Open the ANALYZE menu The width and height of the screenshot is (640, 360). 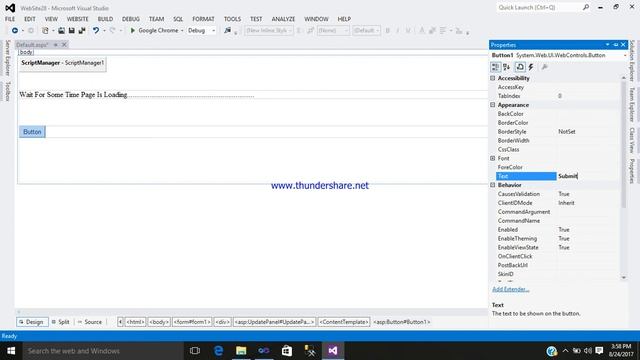tap(283, 19)
